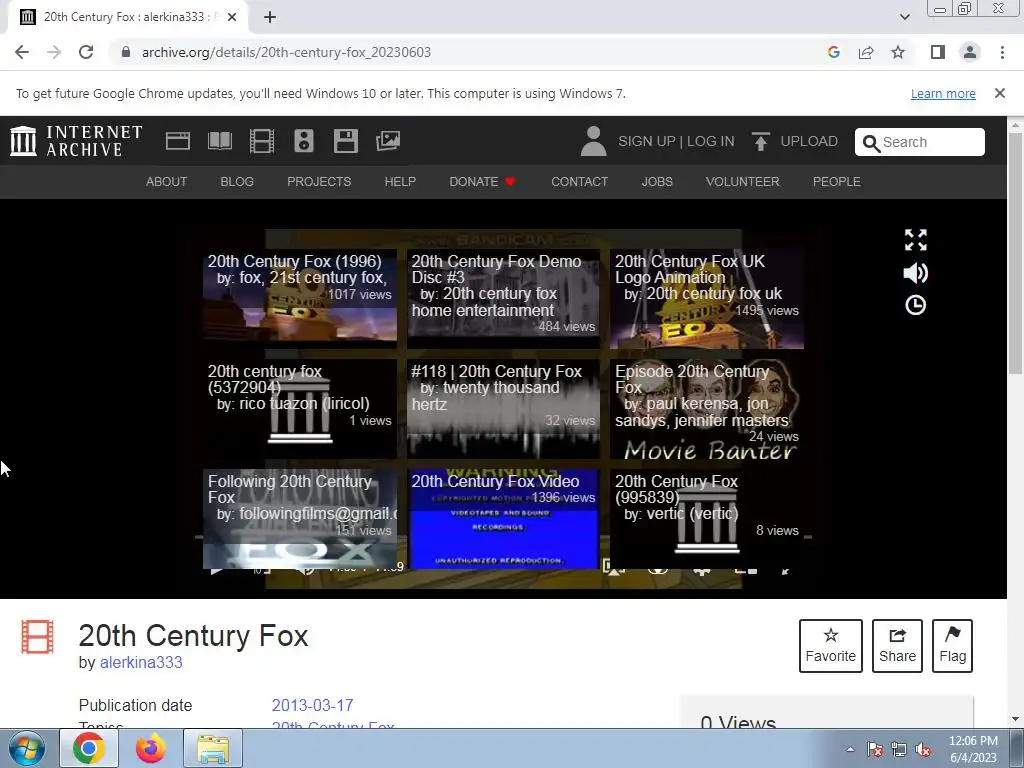The height and width of the screenshot is (768, 1024).
Task: Open the Video film strip icon
Action: pyautogui.click(x=262, y=141)
